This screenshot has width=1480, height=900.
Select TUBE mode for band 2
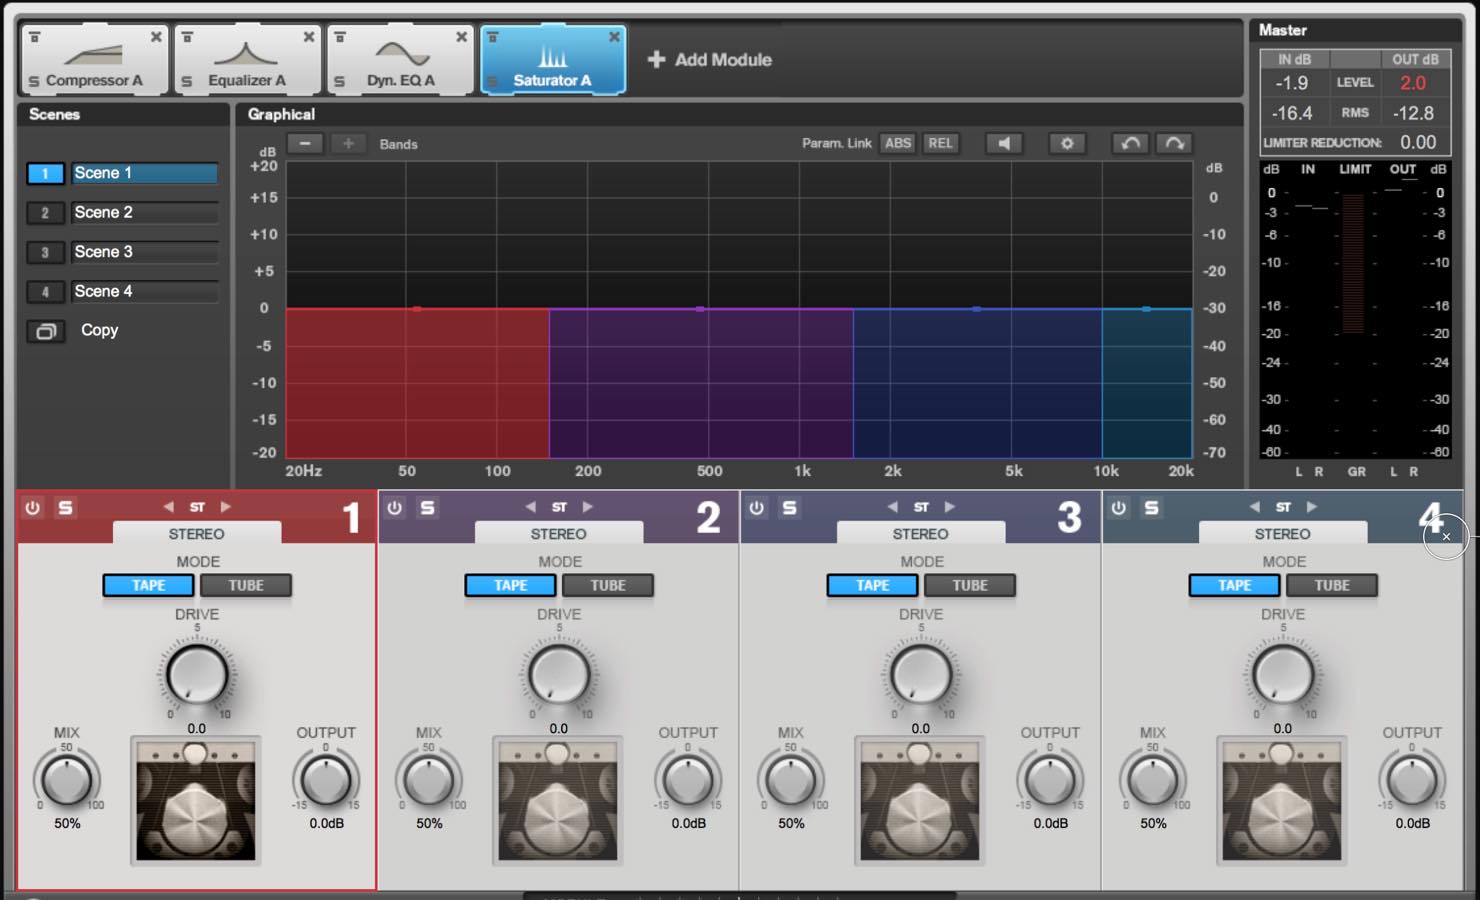tap(608, 585)
